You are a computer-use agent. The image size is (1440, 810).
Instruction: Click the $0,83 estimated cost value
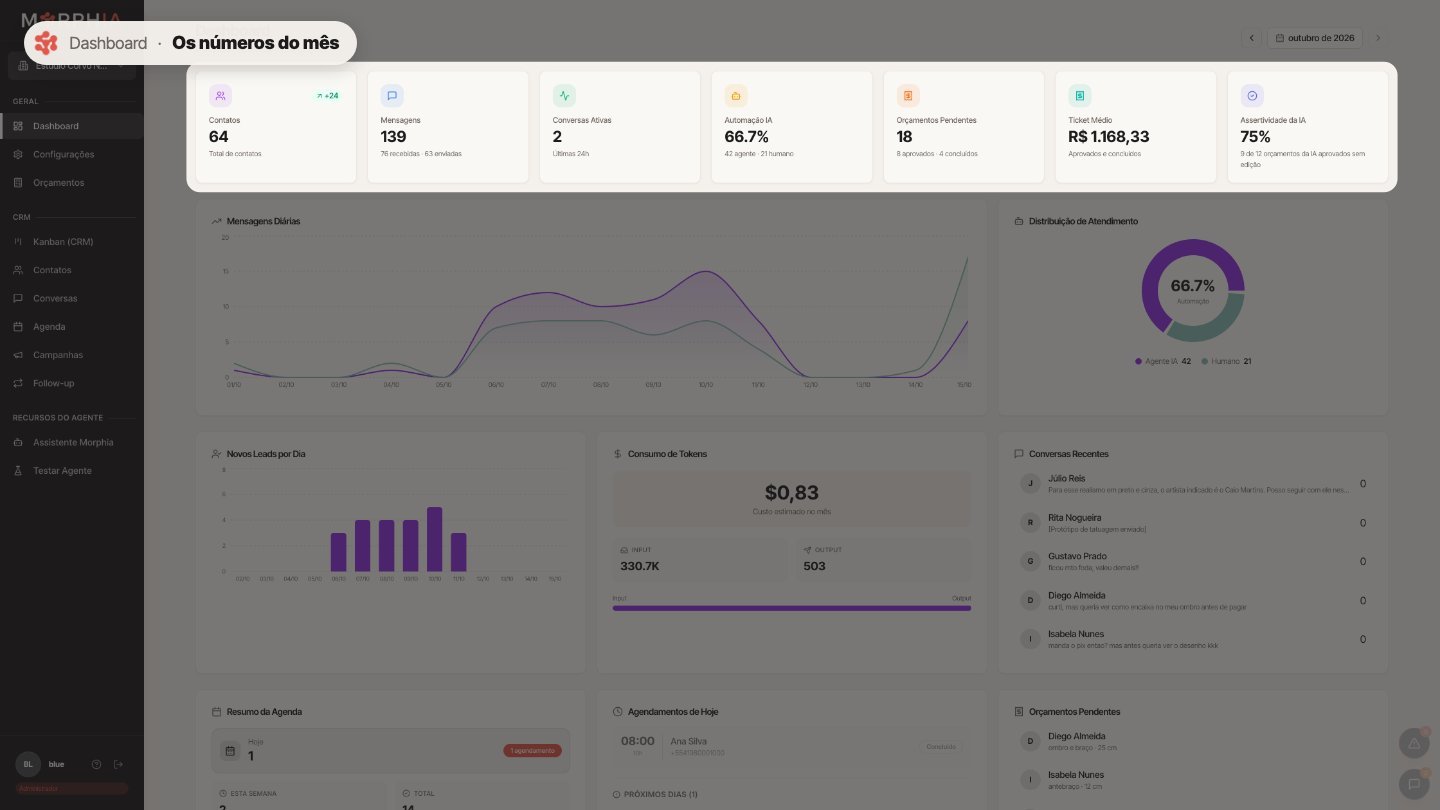(x=792, y=492)
